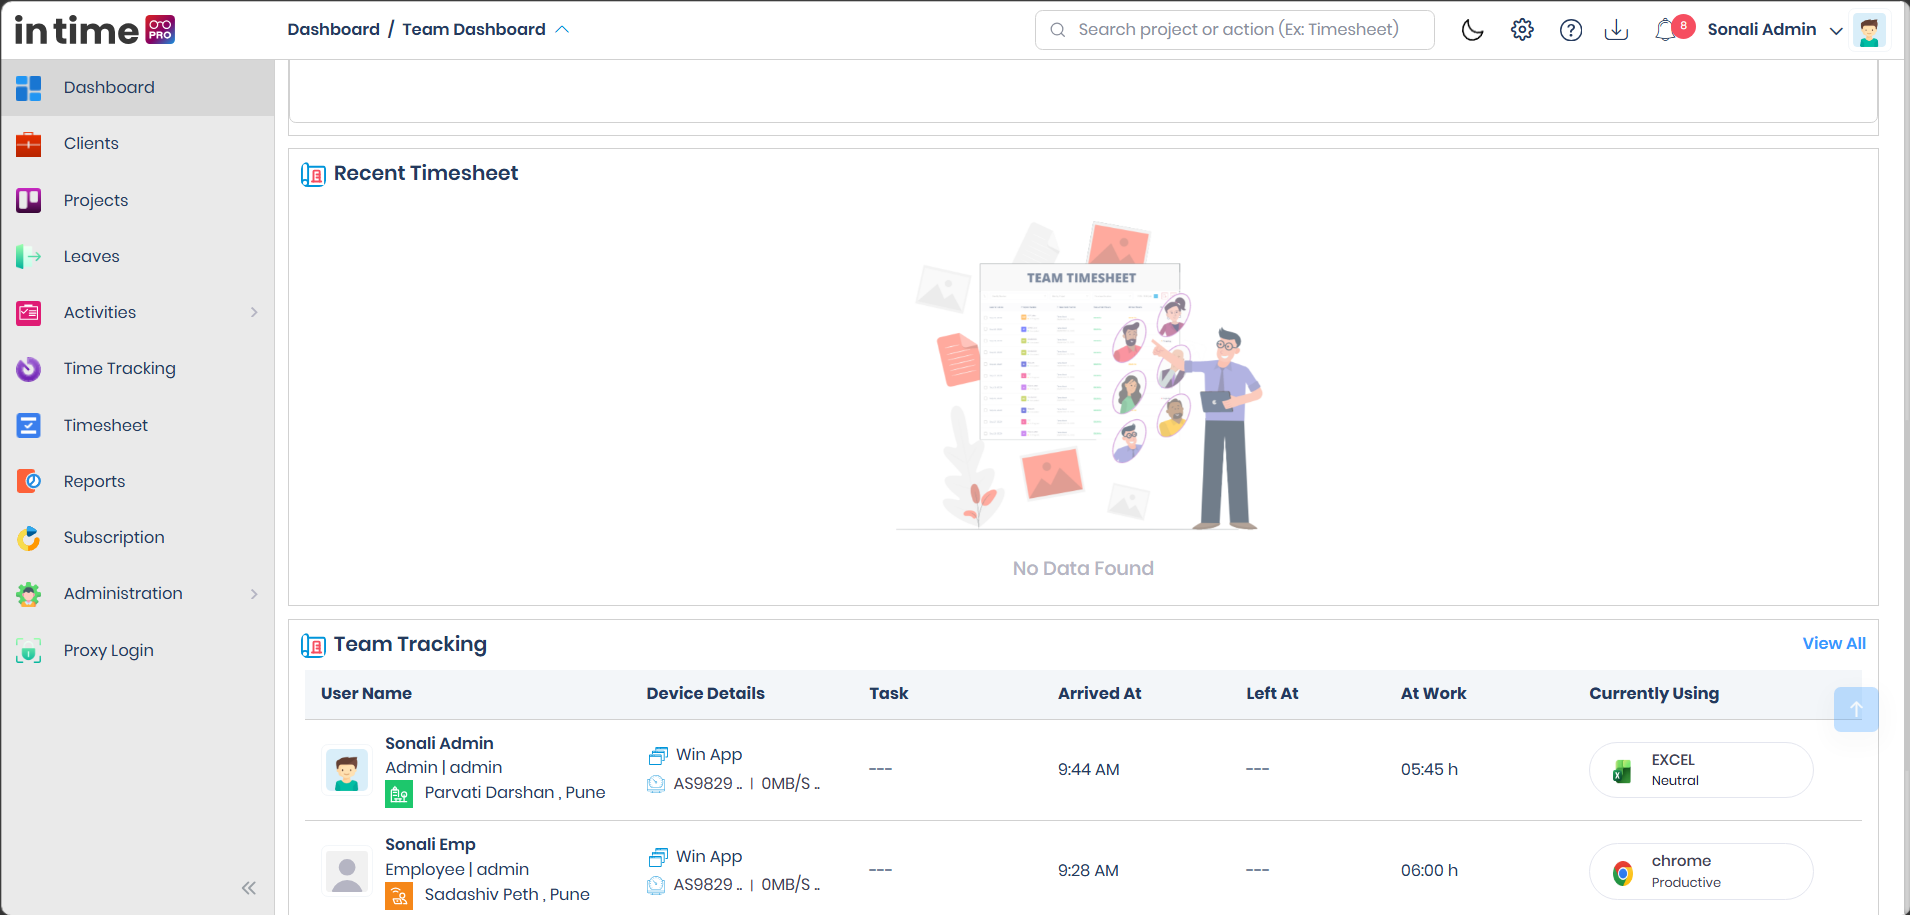Viewport: 1910px width, 915px height.
Task: Click the chrome Productive app badge
Action: point(1700,871)
